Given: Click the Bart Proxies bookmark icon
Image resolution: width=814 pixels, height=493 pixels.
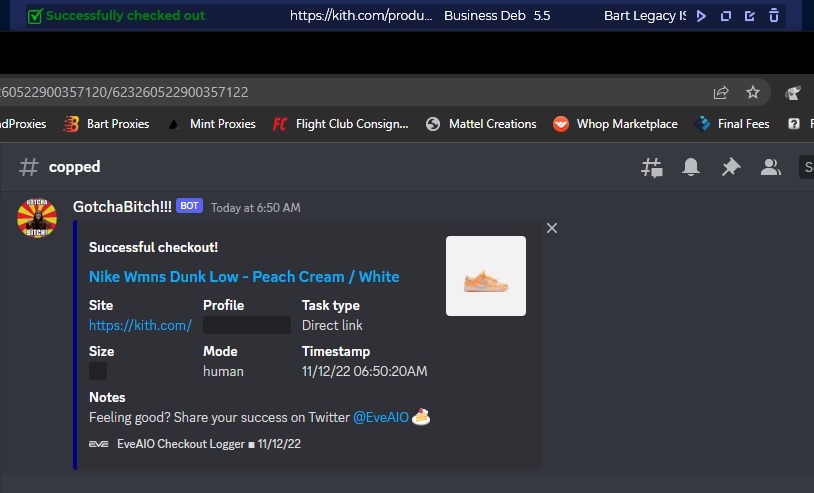Looking at the screenshot, I should (x=71, y=124).
